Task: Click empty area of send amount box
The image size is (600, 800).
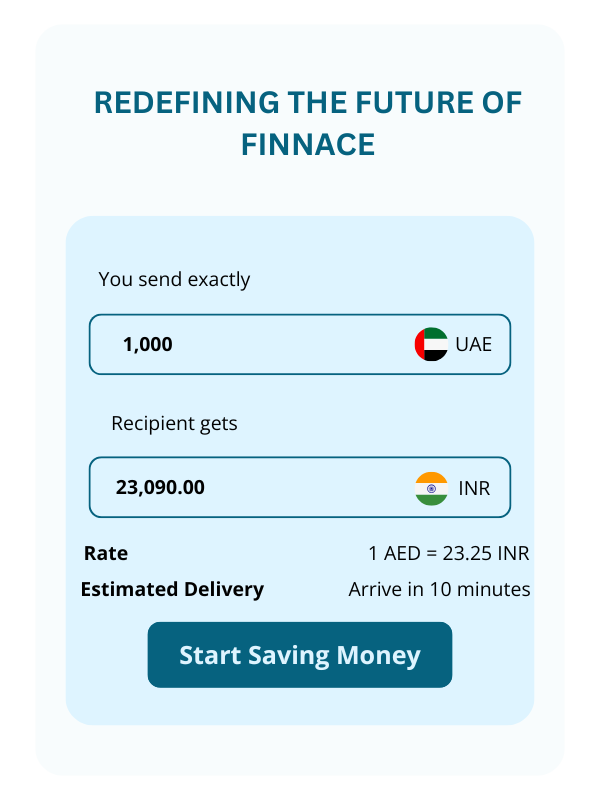Action: (293, 344)
